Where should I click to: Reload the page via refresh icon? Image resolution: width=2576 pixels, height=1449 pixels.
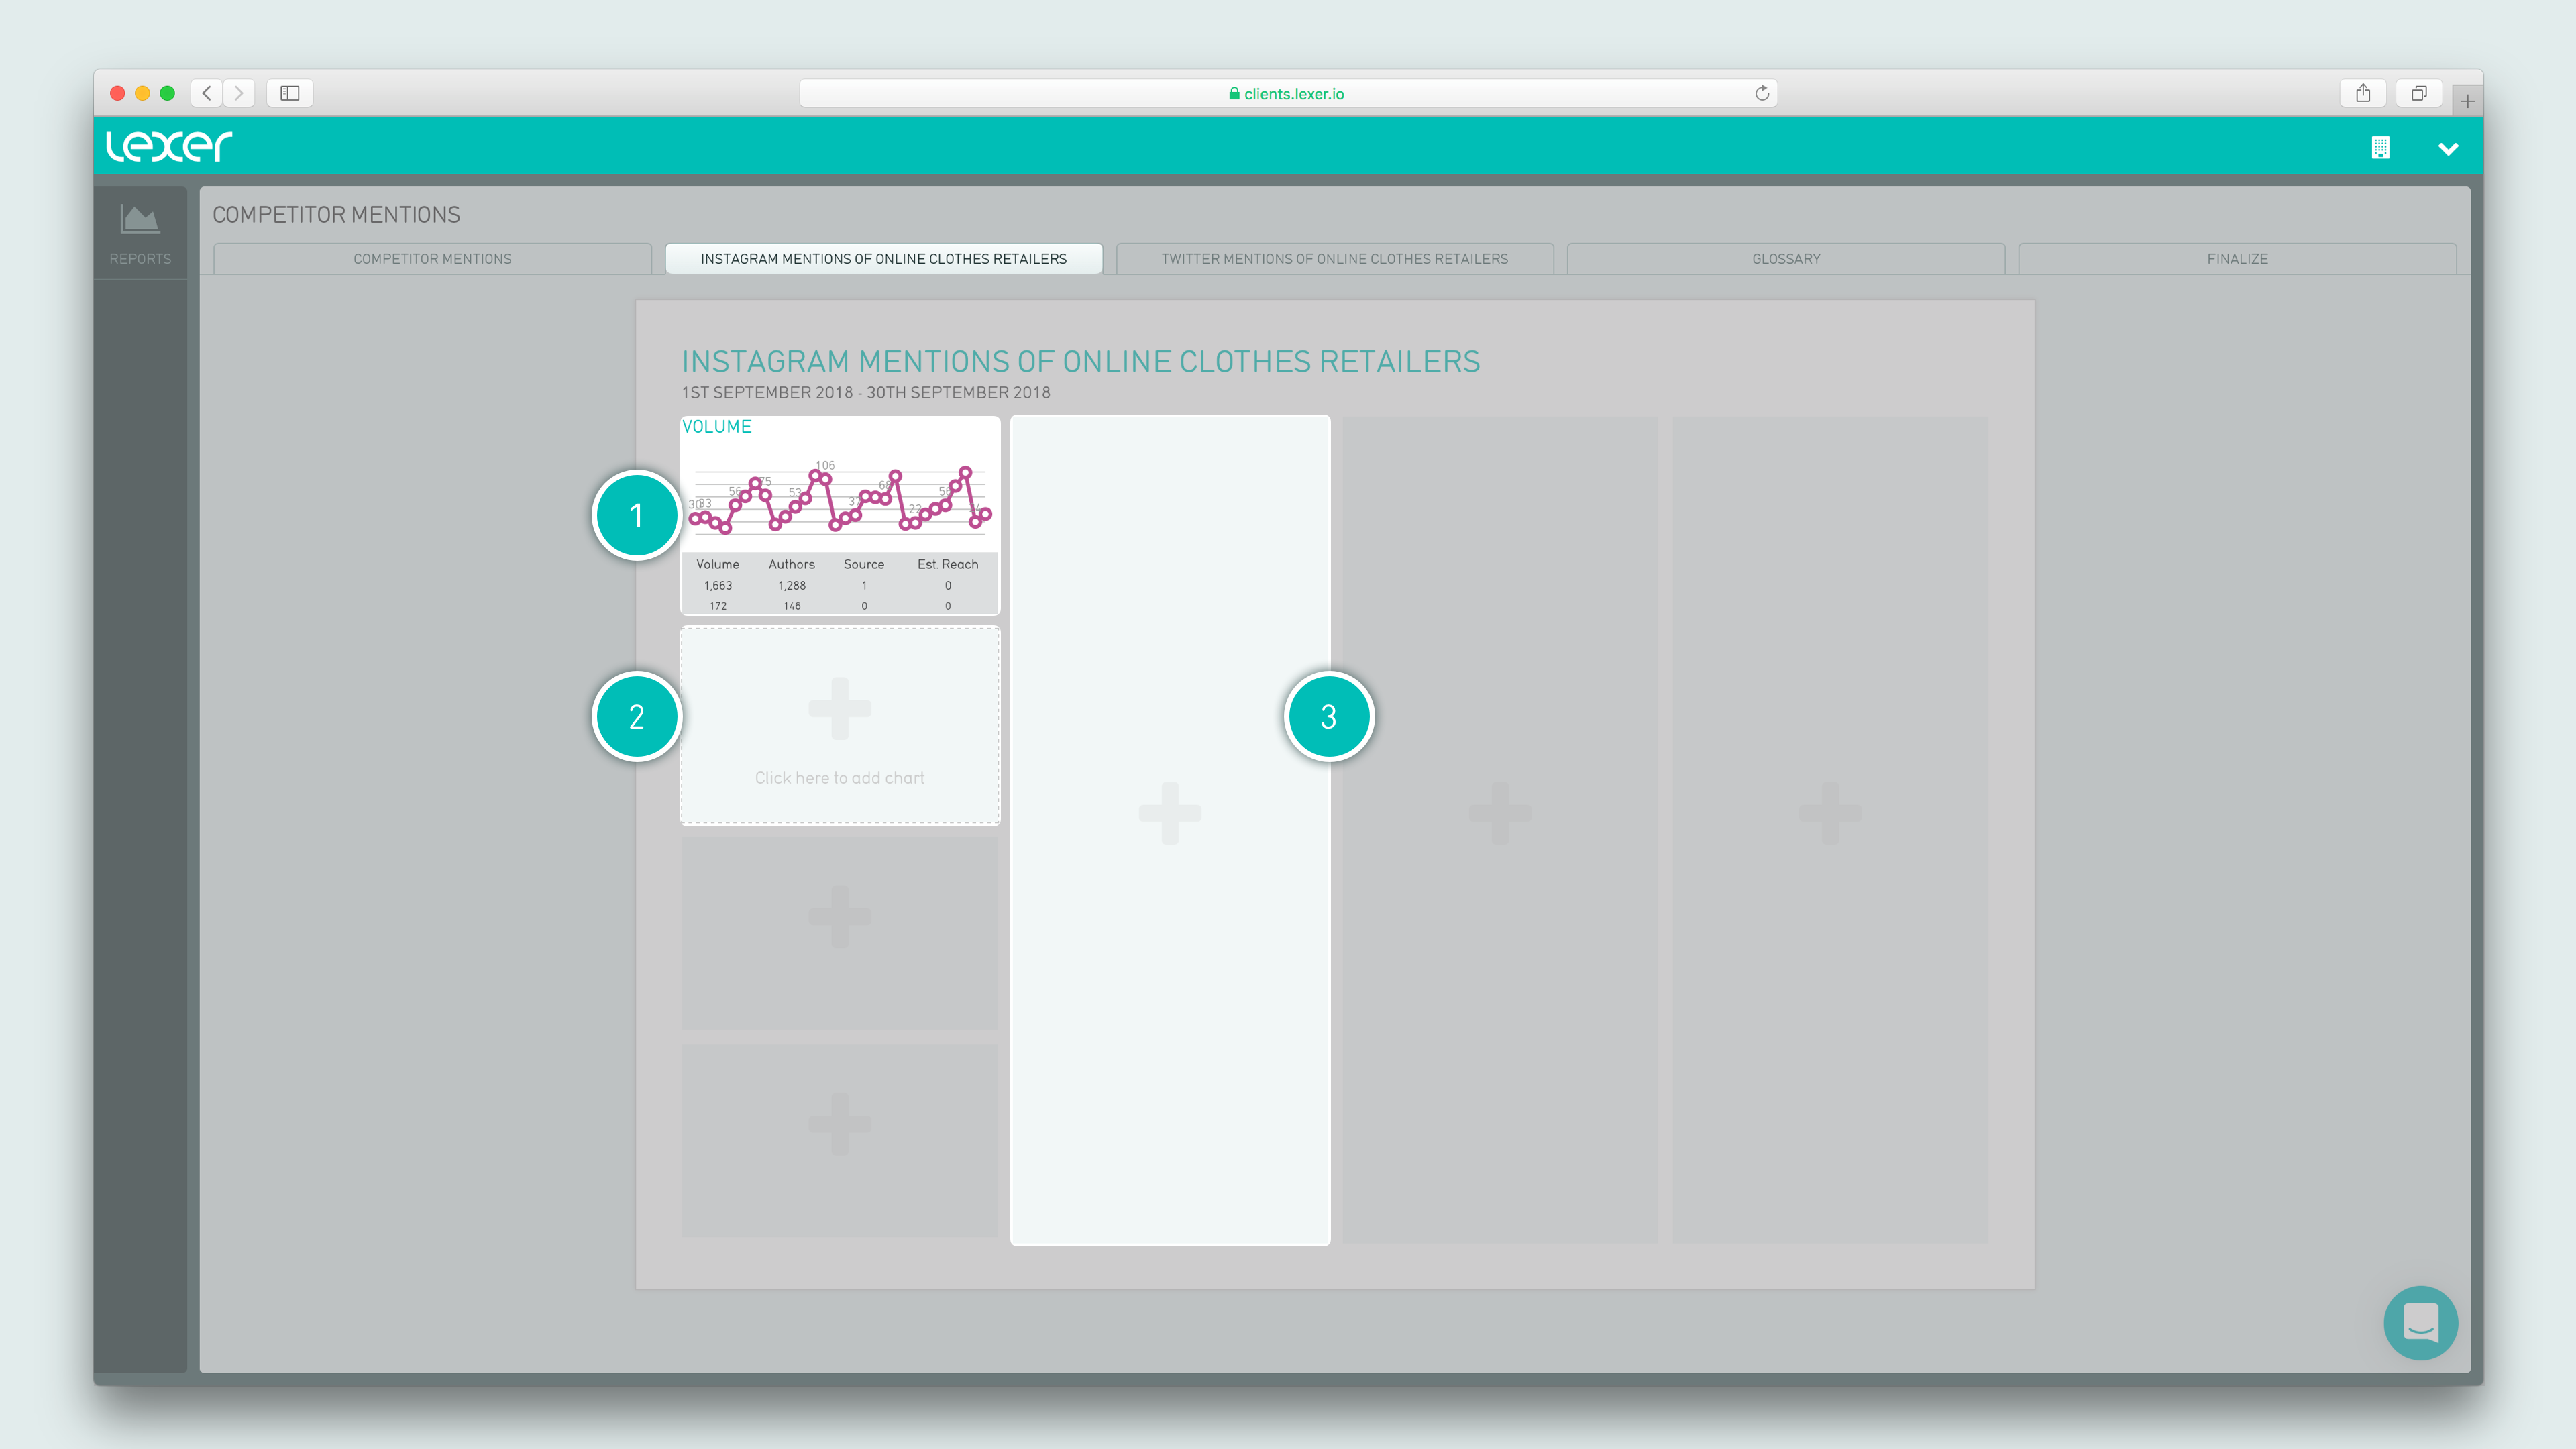[x=1762, y=93]
